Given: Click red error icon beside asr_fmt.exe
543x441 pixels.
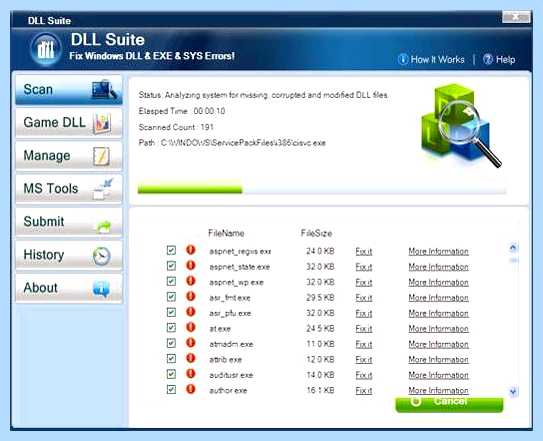Looking at the screenshot, I should (190, 296).
